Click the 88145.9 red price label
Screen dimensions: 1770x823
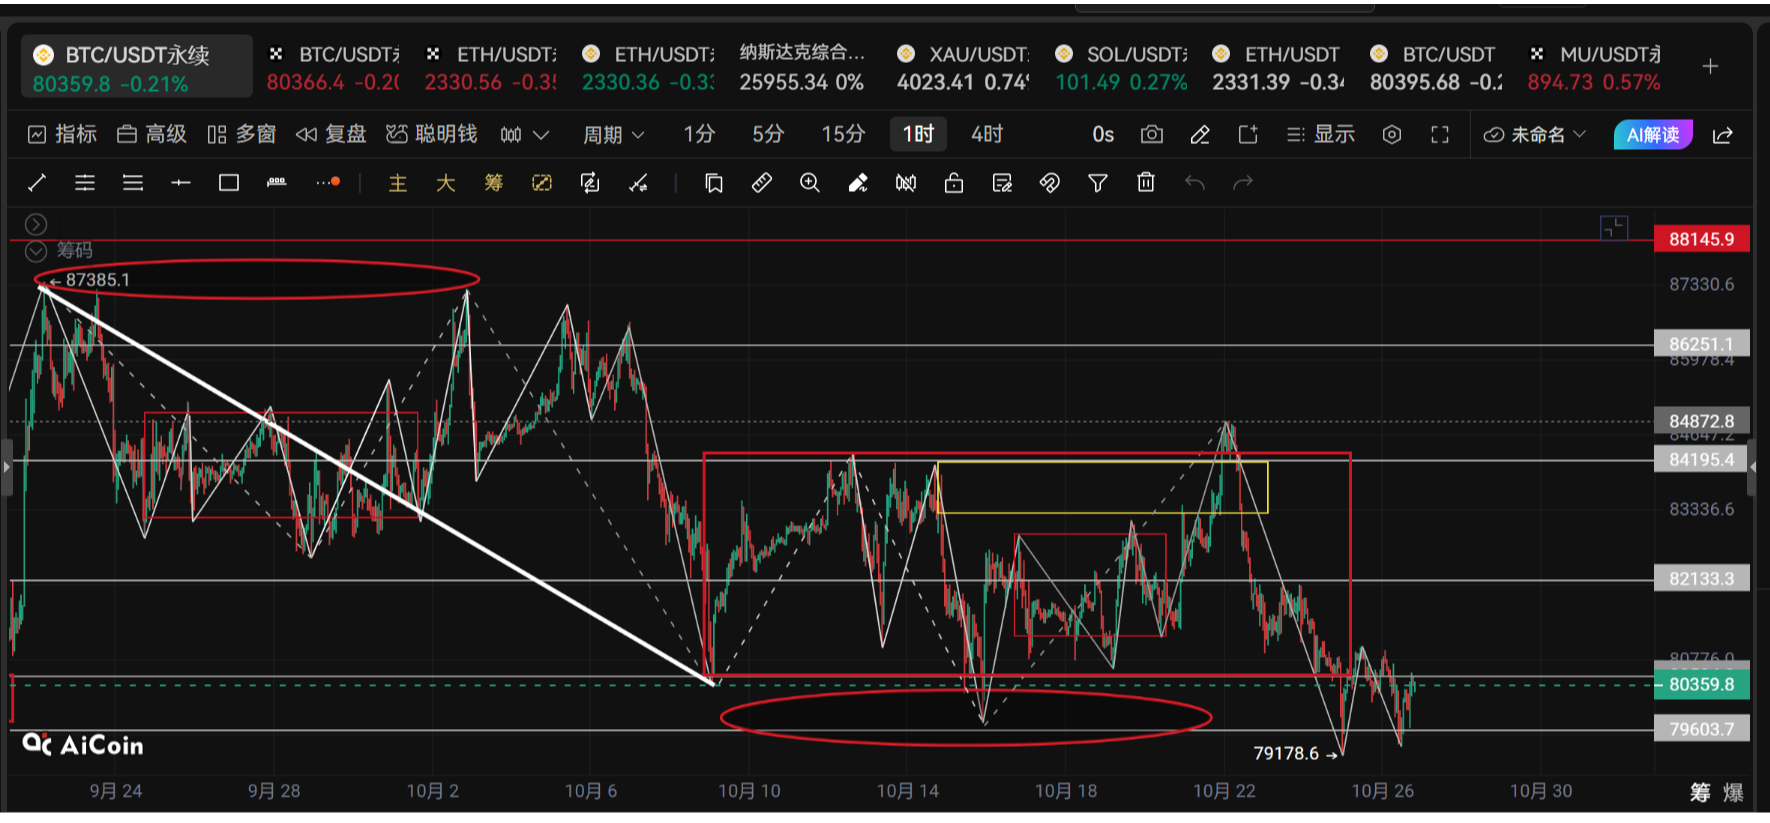[1702, 240]
